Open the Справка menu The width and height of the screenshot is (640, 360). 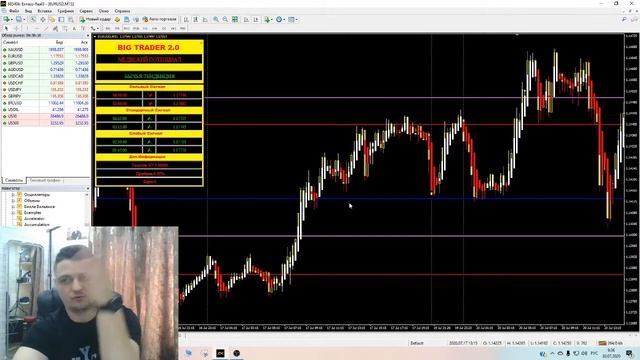coord(122,11)
